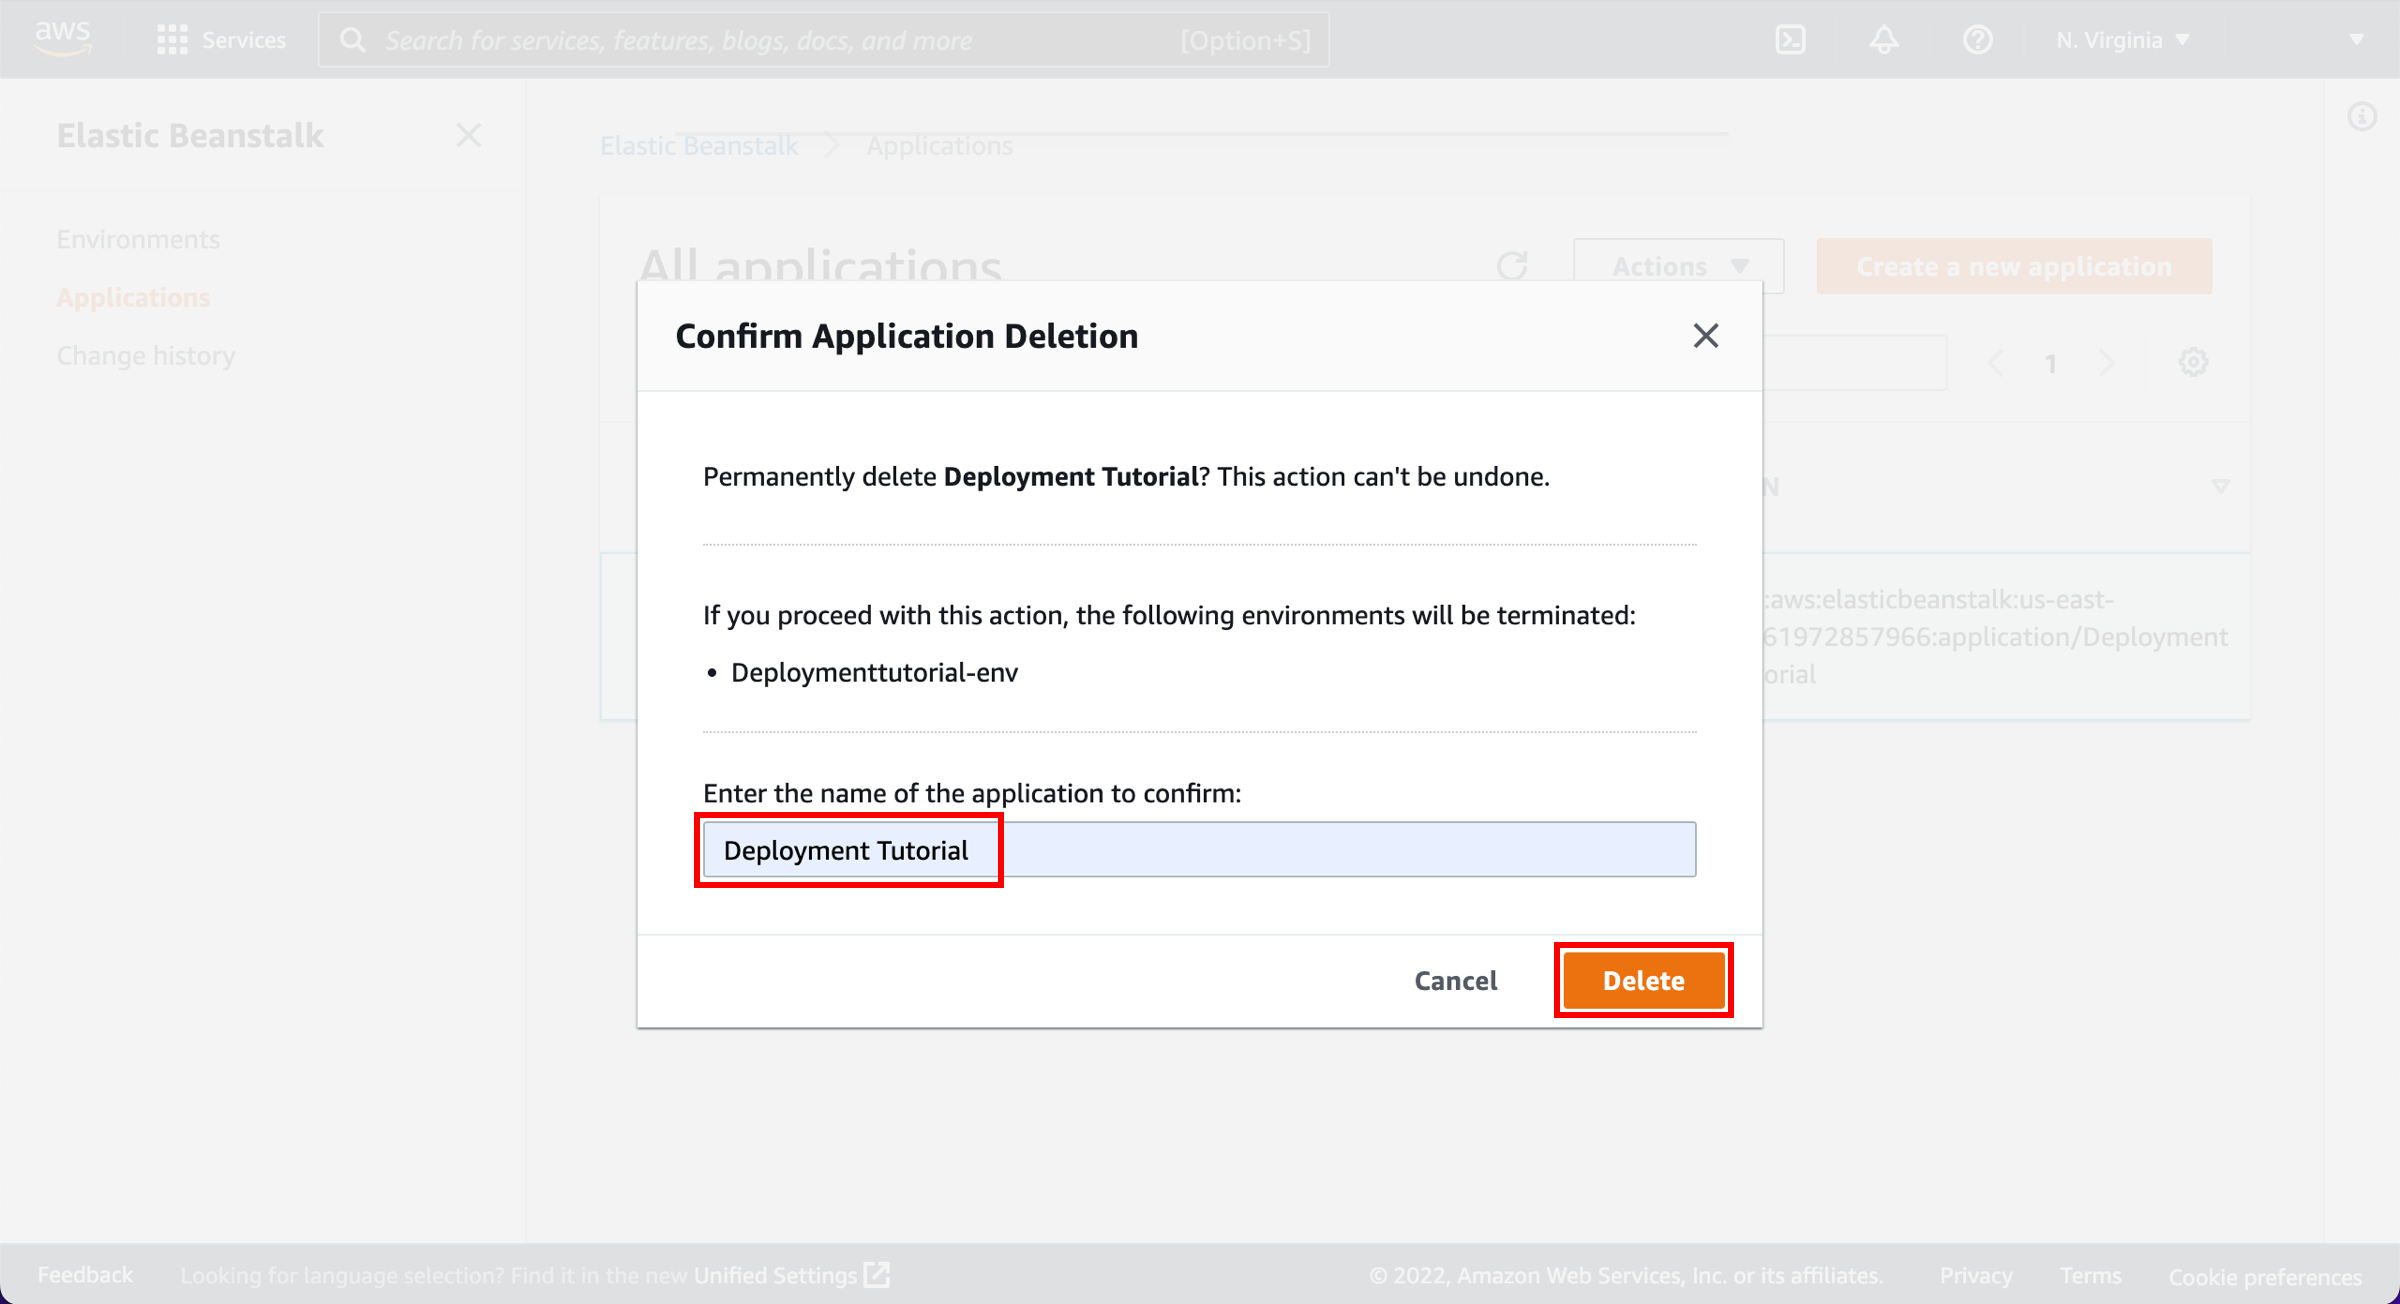Click Deploymenttutorial-env environment name
Viewport: 2400px width, 1304px height.
874,672
